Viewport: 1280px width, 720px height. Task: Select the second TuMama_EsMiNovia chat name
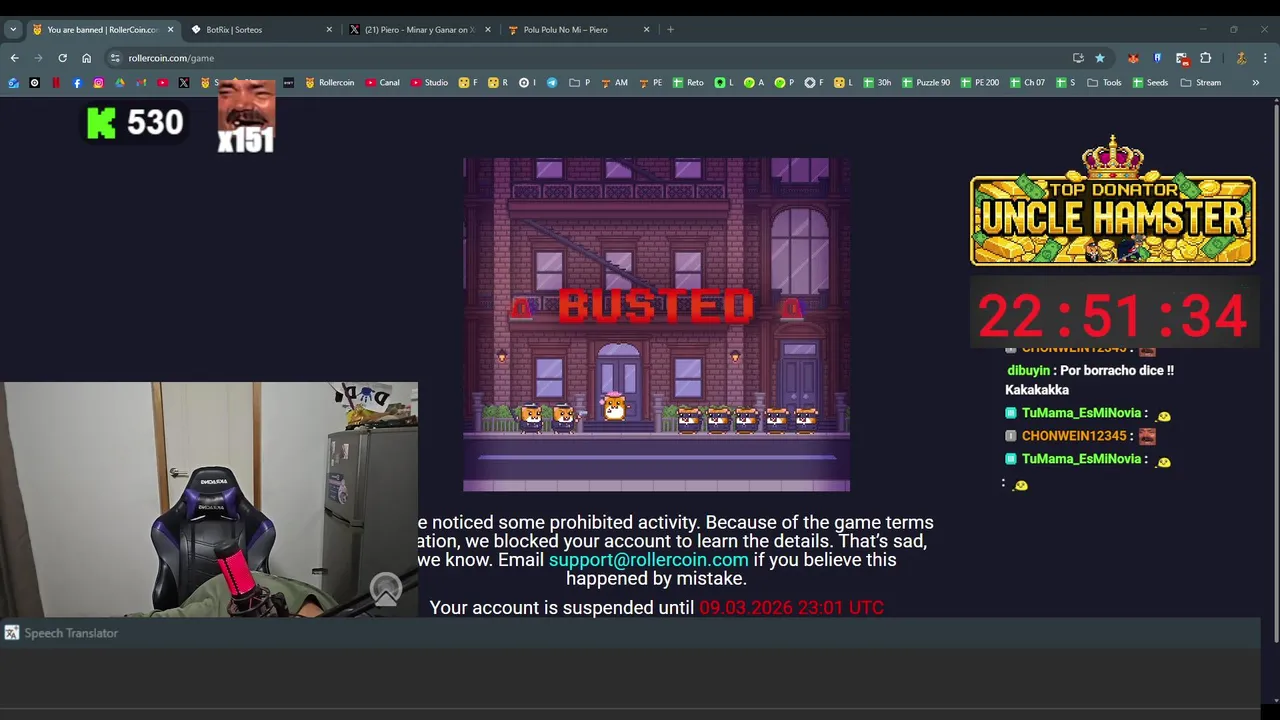point(1081,459)
